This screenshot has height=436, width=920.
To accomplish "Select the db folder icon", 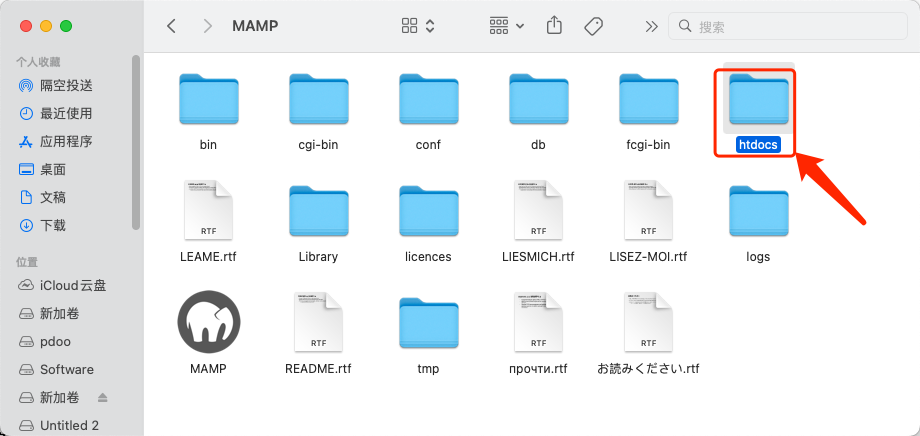I will point(538,99).
